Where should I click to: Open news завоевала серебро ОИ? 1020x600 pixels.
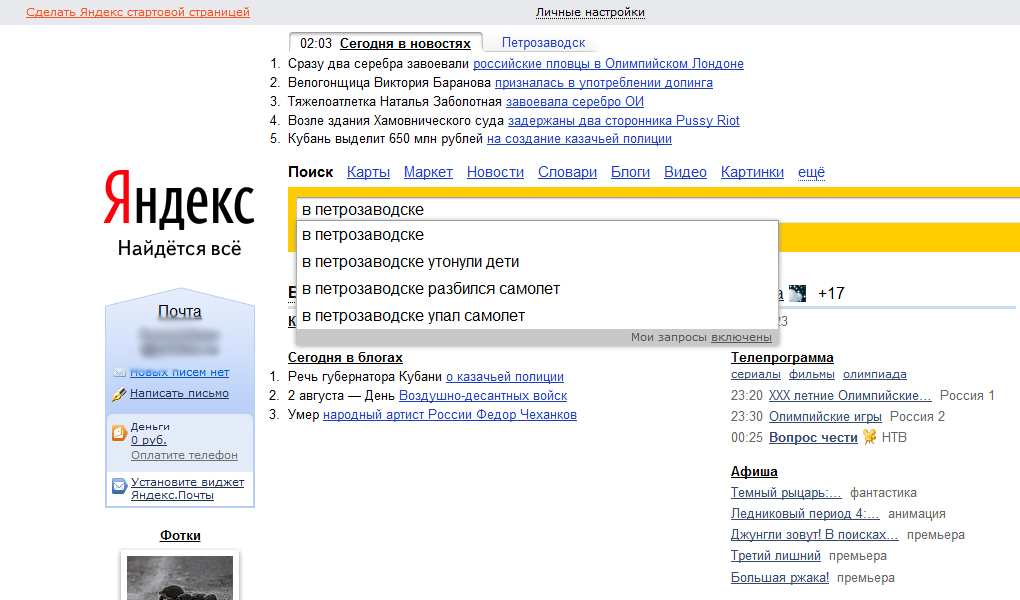click(x=575, y=102)
